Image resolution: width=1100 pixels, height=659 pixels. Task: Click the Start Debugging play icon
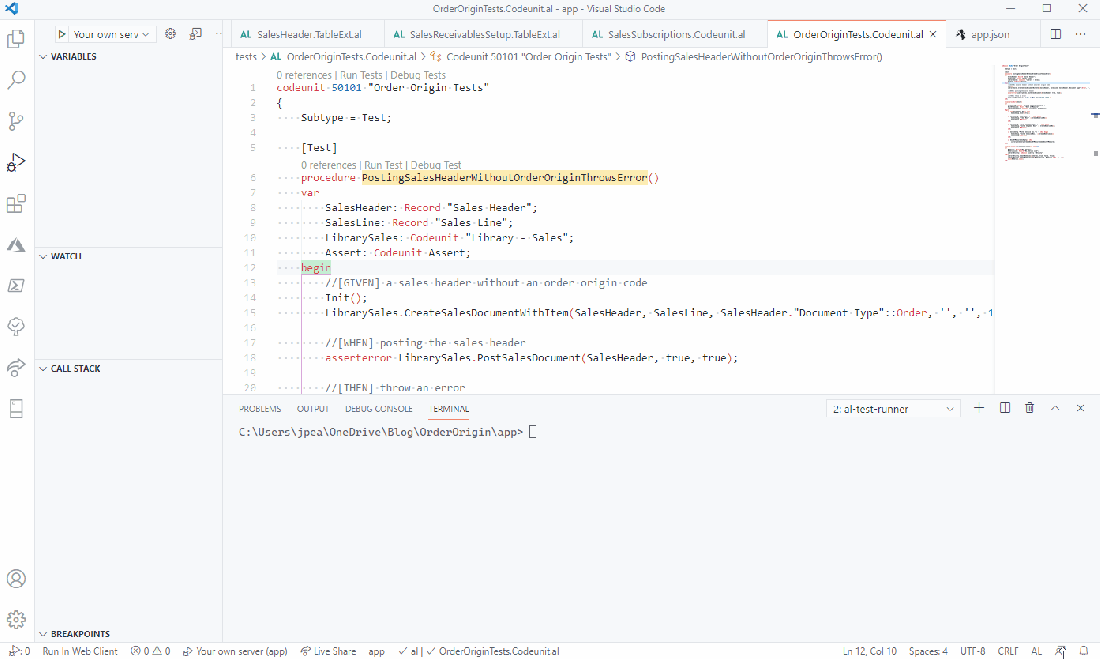tap(62, 34)
